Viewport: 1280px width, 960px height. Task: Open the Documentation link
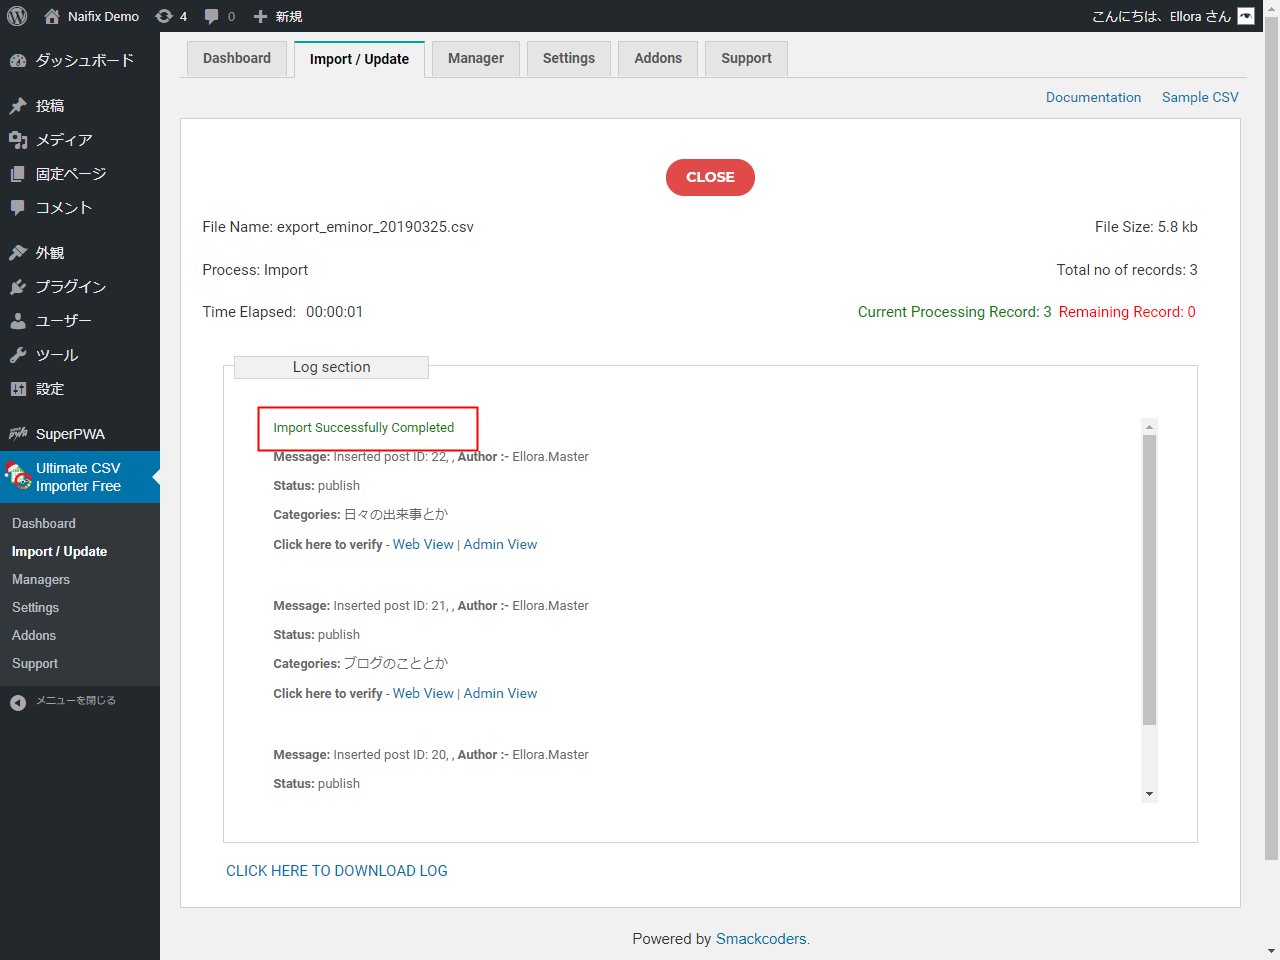pos(1093,97)
